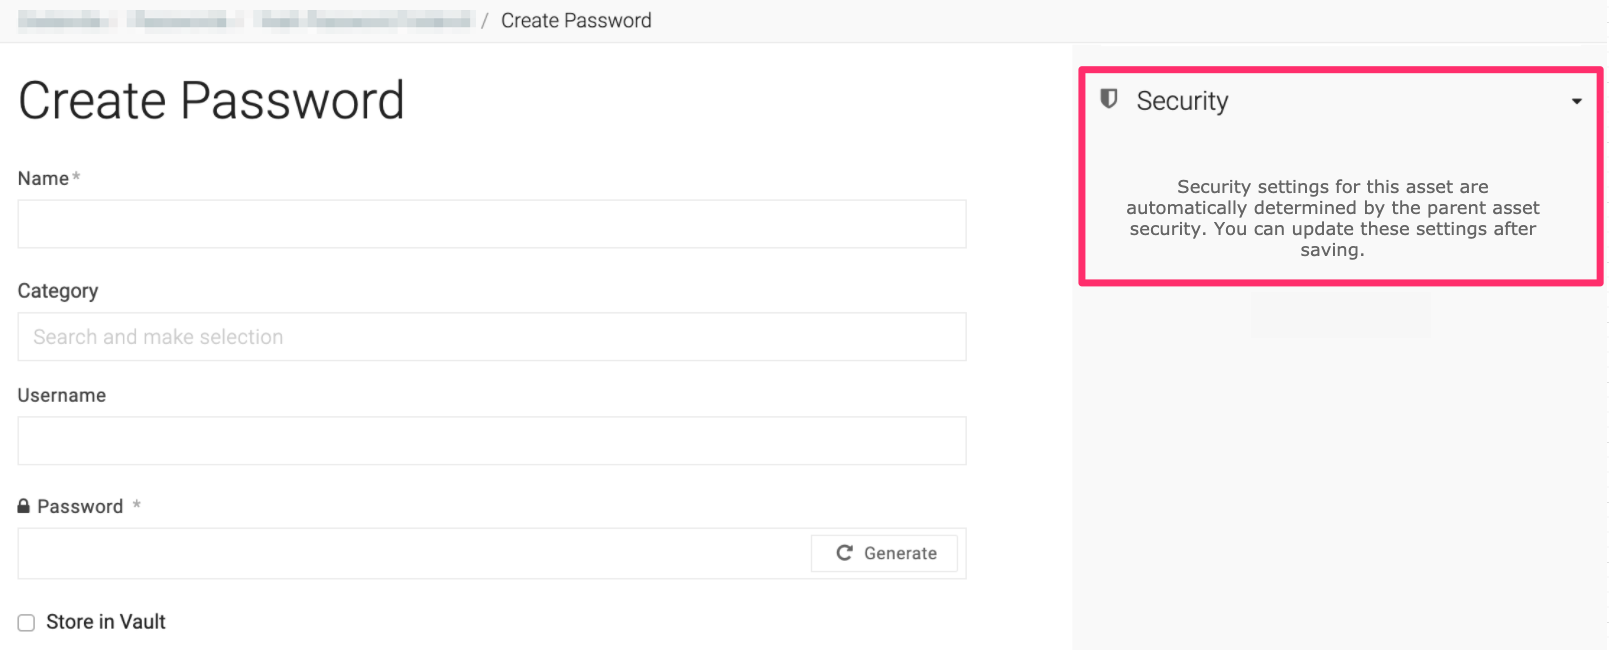Click the Category field label
Viewport: 1609px width, 650px height.
click(58, 291)
